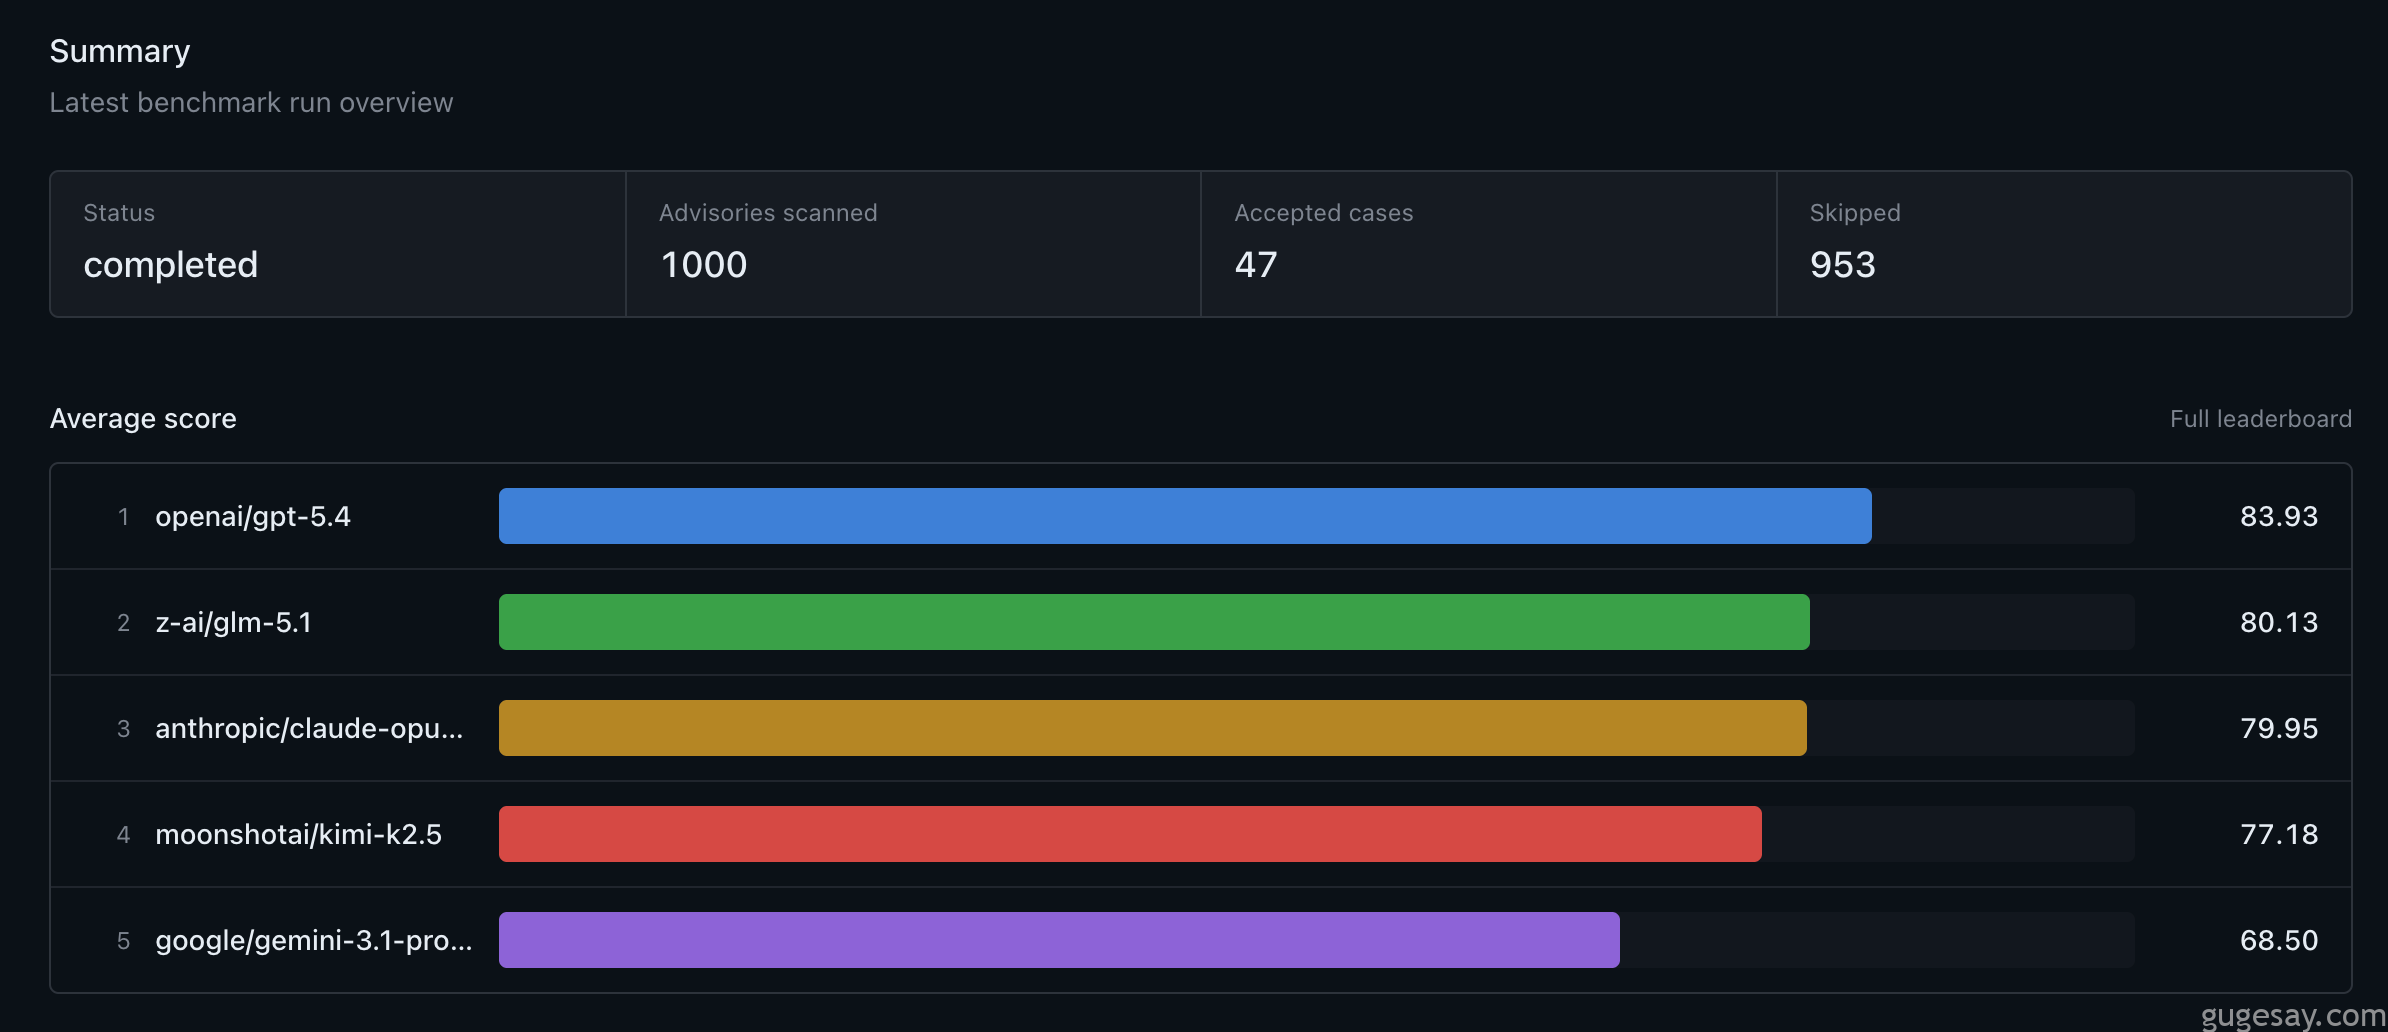Select the 79.95 score value

(2278, 729)
